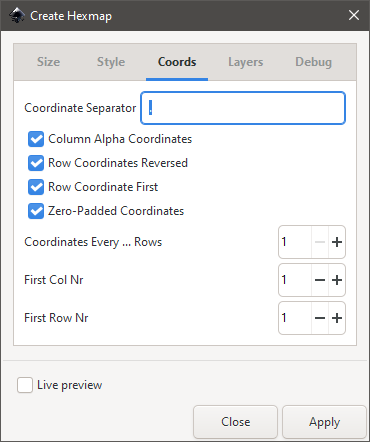Image resolution: width=370 pixels, height=442 pixels.
Task: Uncheck Column Alpha Coordinates
Action: pyautogui.click(x=36, y=139)
